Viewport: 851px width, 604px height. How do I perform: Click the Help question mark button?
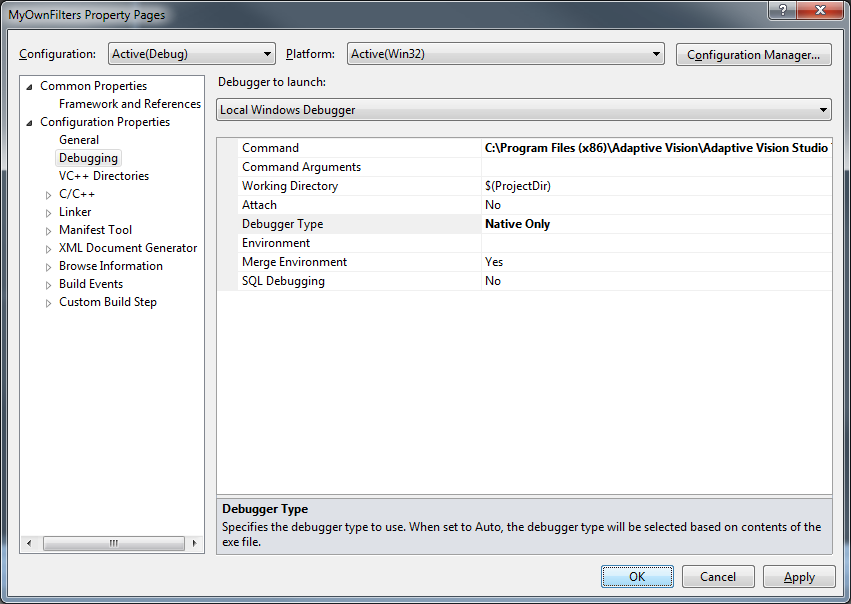tap(785, 11)
